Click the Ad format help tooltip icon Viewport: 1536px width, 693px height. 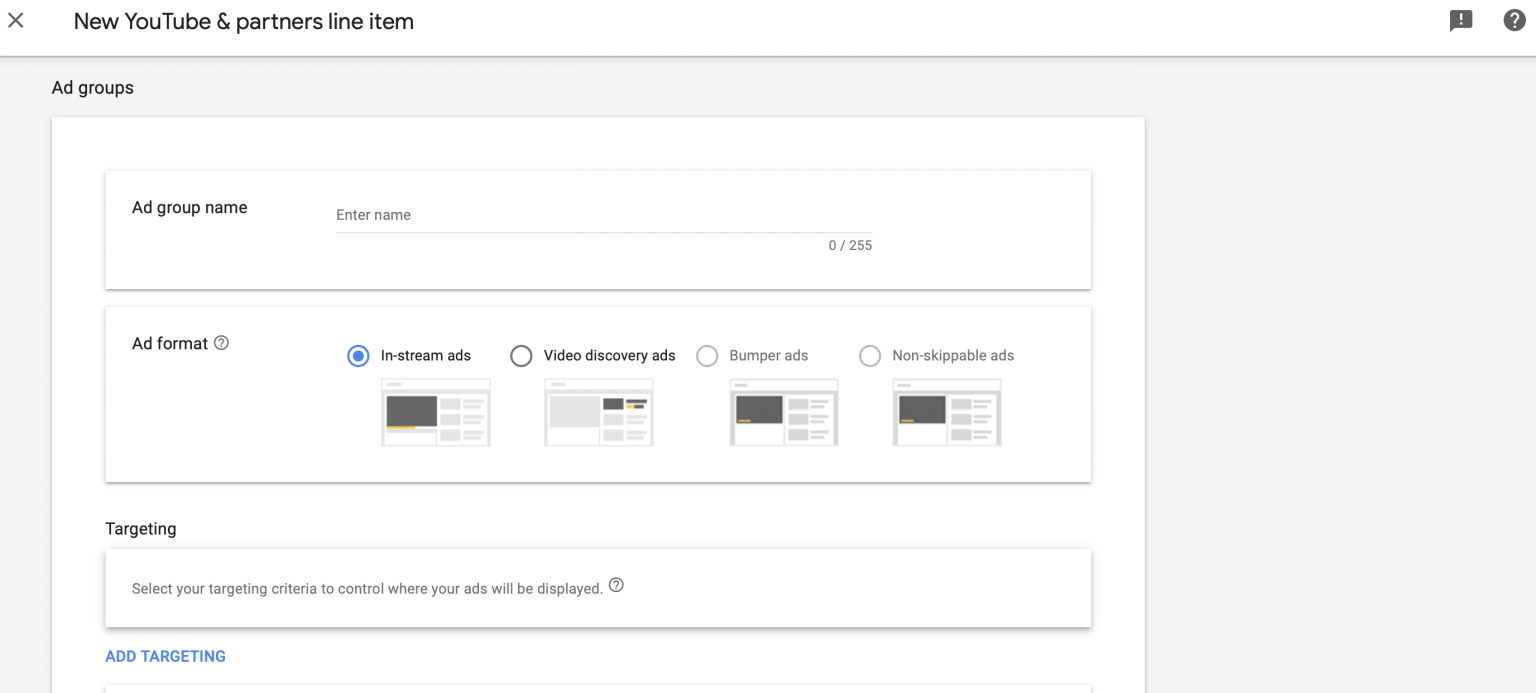coord(220,342)
